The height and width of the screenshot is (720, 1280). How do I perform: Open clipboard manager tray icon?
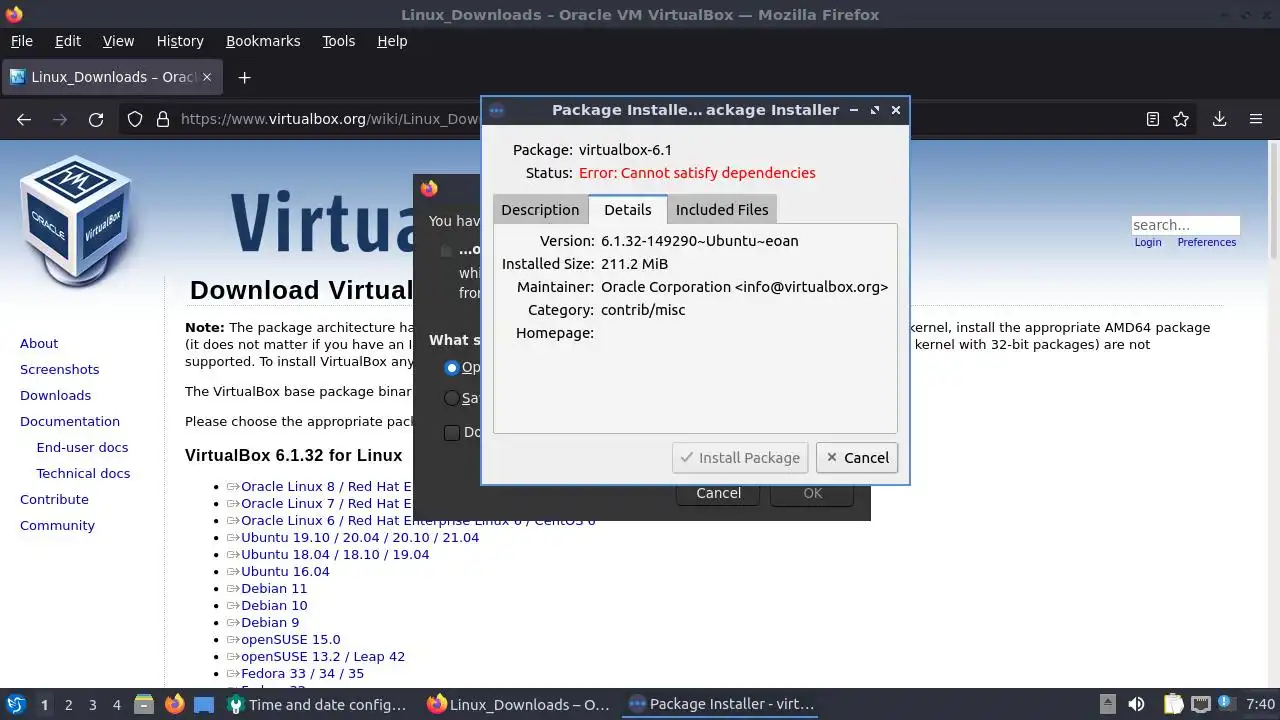(1173, 704)
